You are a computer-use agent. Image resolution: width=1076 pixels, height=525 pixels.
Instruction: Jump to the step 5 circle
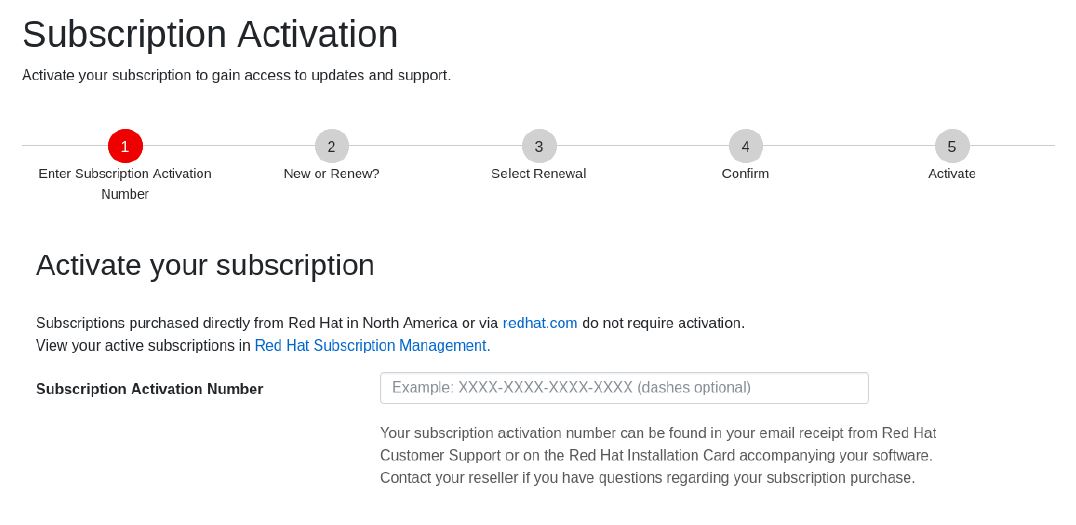pyautogui.click(x=951, y=146)
